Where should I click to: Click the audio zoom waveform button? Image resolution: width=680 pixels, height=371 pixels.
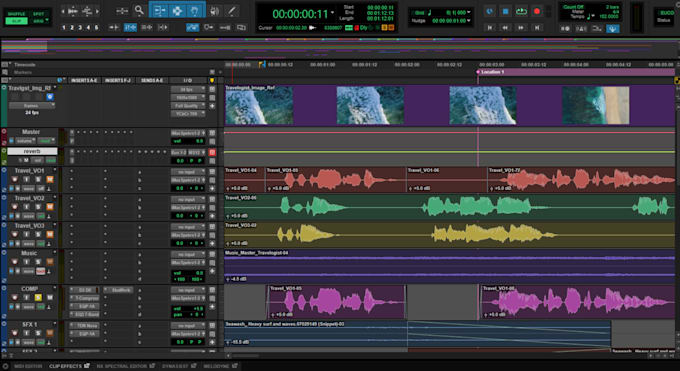click(x=73, y=11)
